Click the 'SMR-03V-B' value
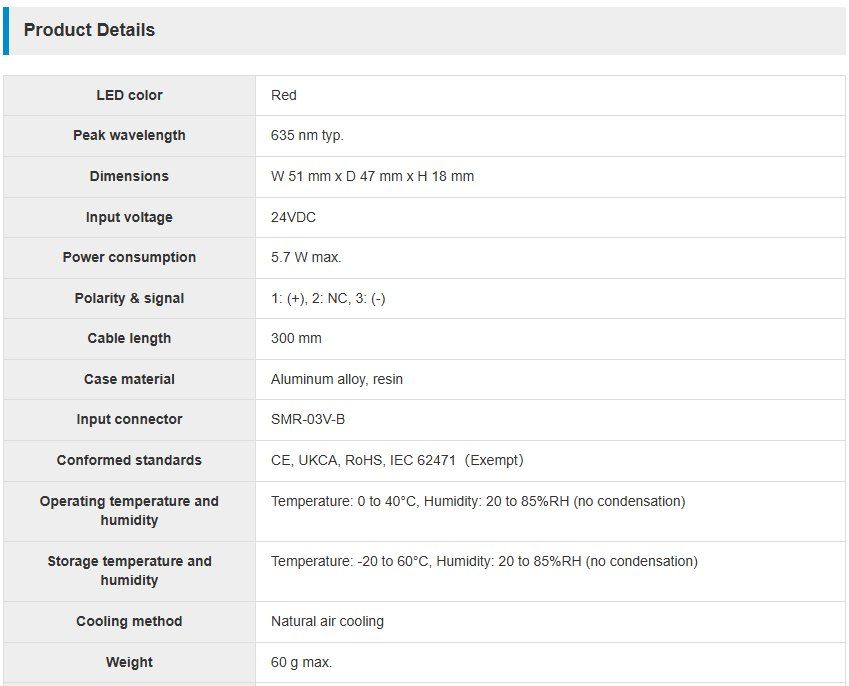The width and height of the screenshot is (849, 686). pyautogui.click(x=308, y=420)
